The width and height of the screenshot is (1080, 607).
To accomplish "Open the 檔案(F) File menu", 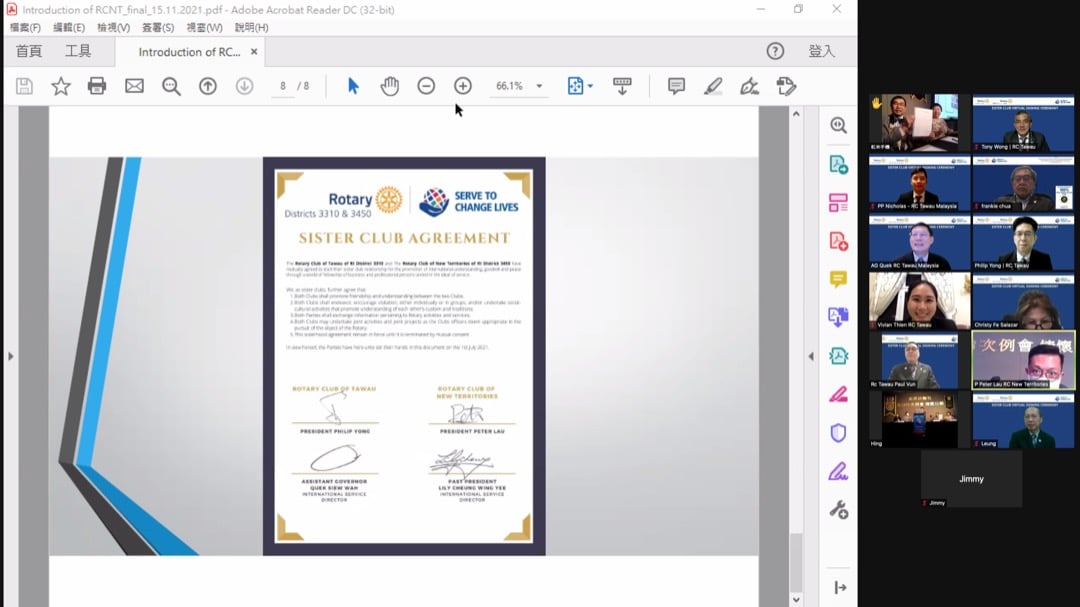I will (x=25, y=28).
